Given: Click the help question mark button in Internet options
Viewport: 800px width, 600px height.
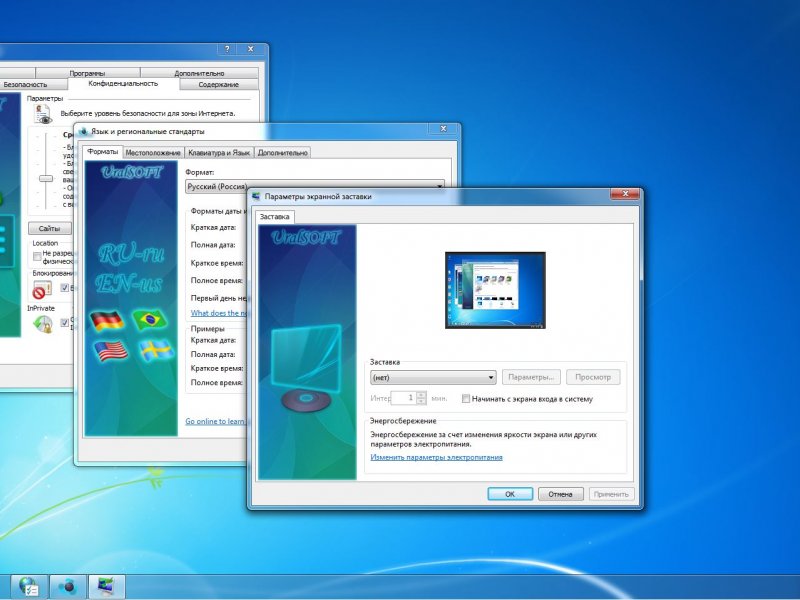Looking at the screenshot, I should coord(227,49).
